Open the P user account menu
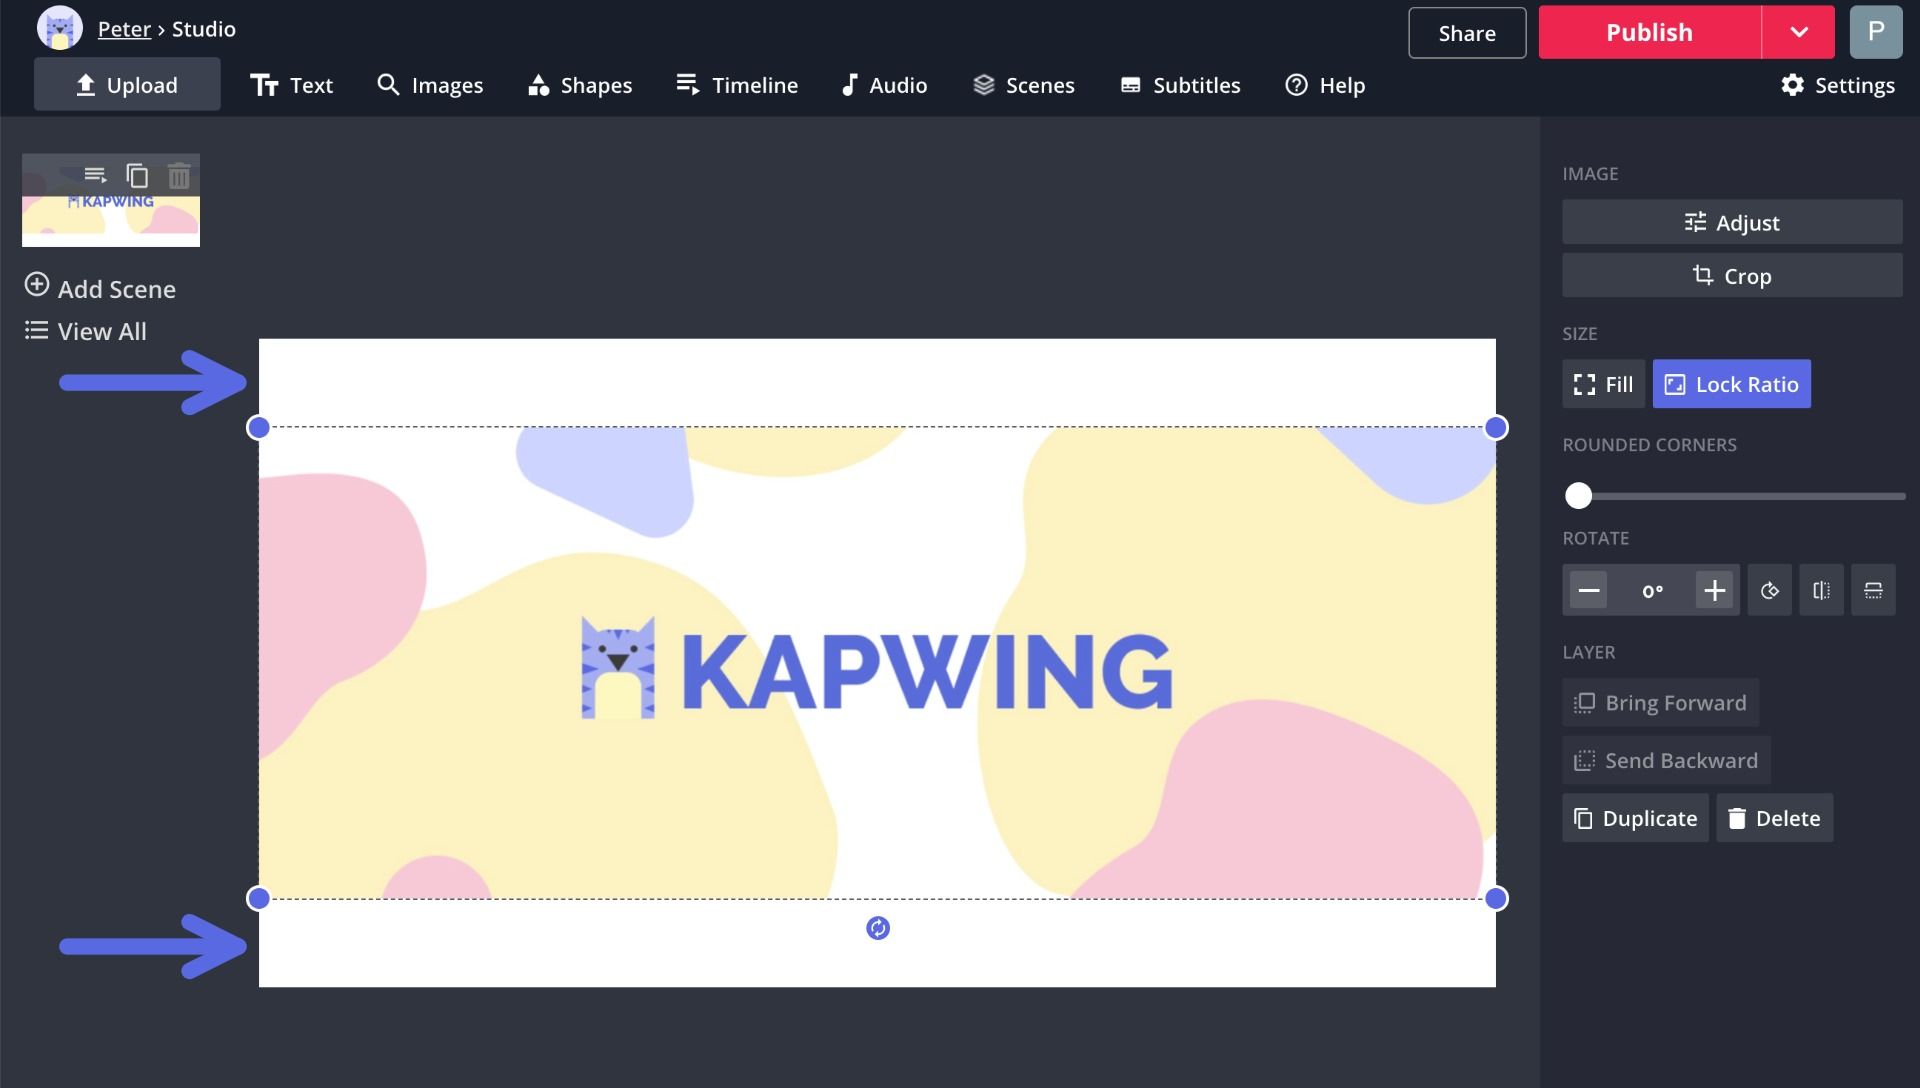 pyautogui.click(x=1875, y=32)
